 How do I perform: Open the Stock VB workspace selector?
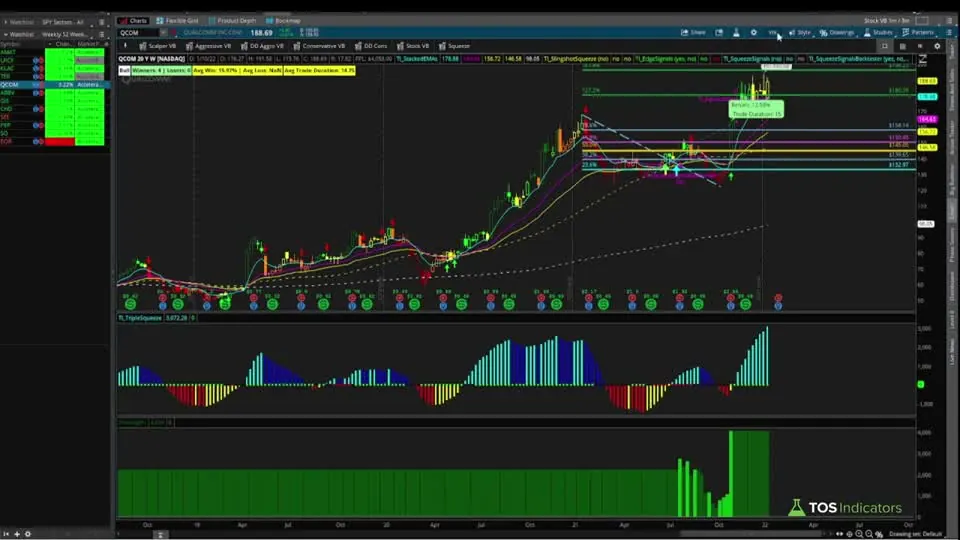pos(887,21)
